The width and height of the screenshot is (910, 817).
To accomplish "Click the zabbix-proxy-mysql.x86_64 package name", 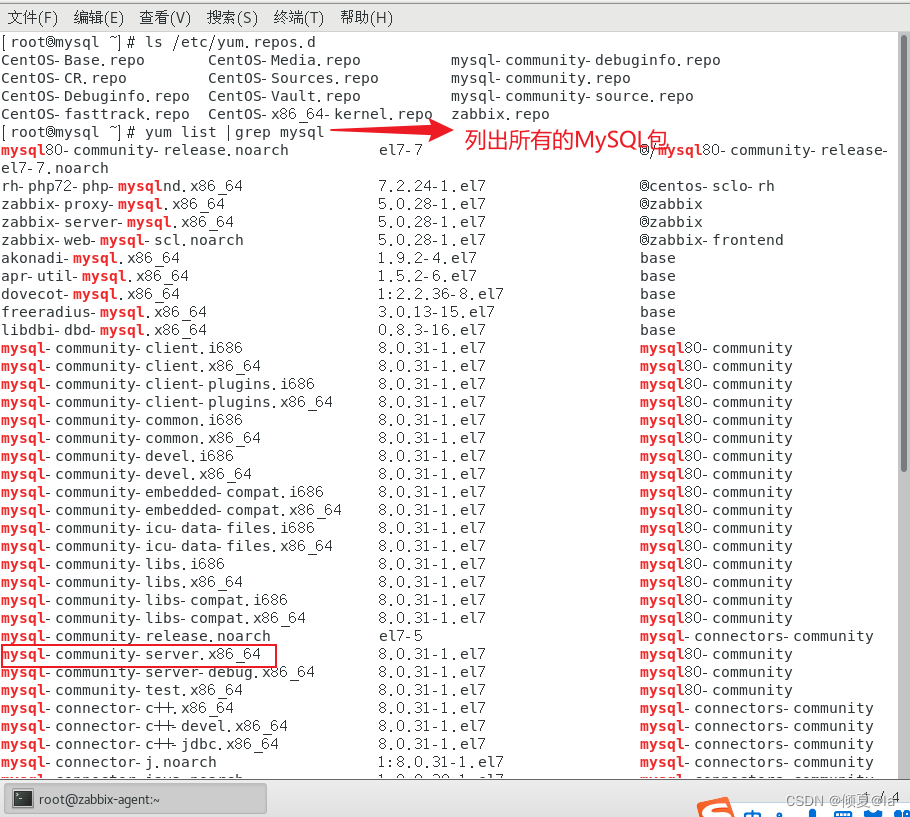I will coord(113,204).
